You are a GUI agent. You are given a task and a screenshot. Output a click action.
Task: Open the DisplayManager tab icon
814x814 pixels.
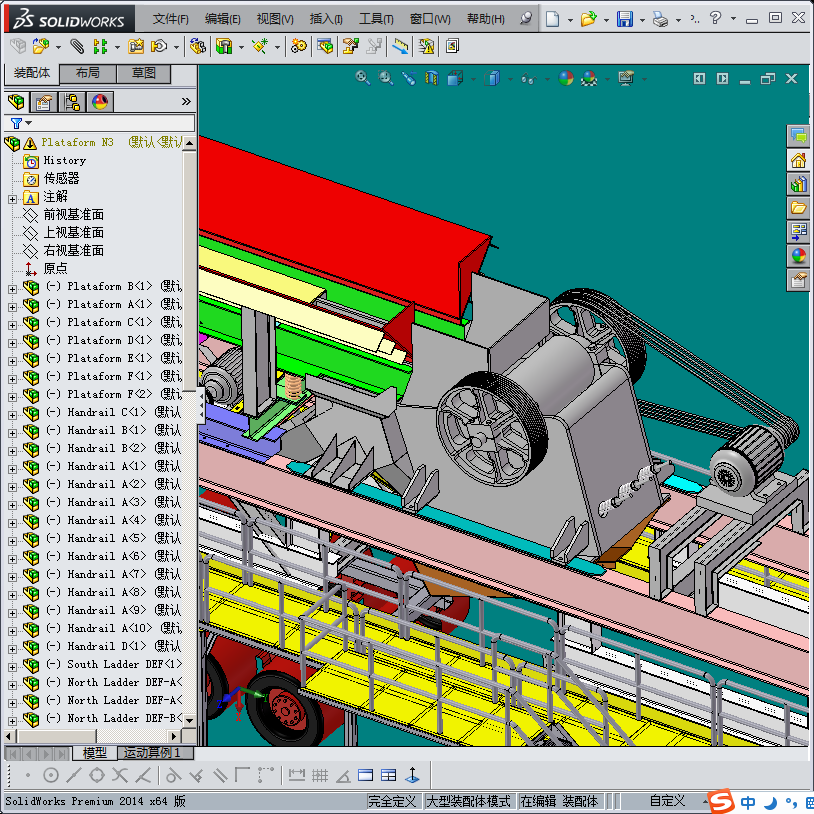pyautogui.click(x=99, y=101)
